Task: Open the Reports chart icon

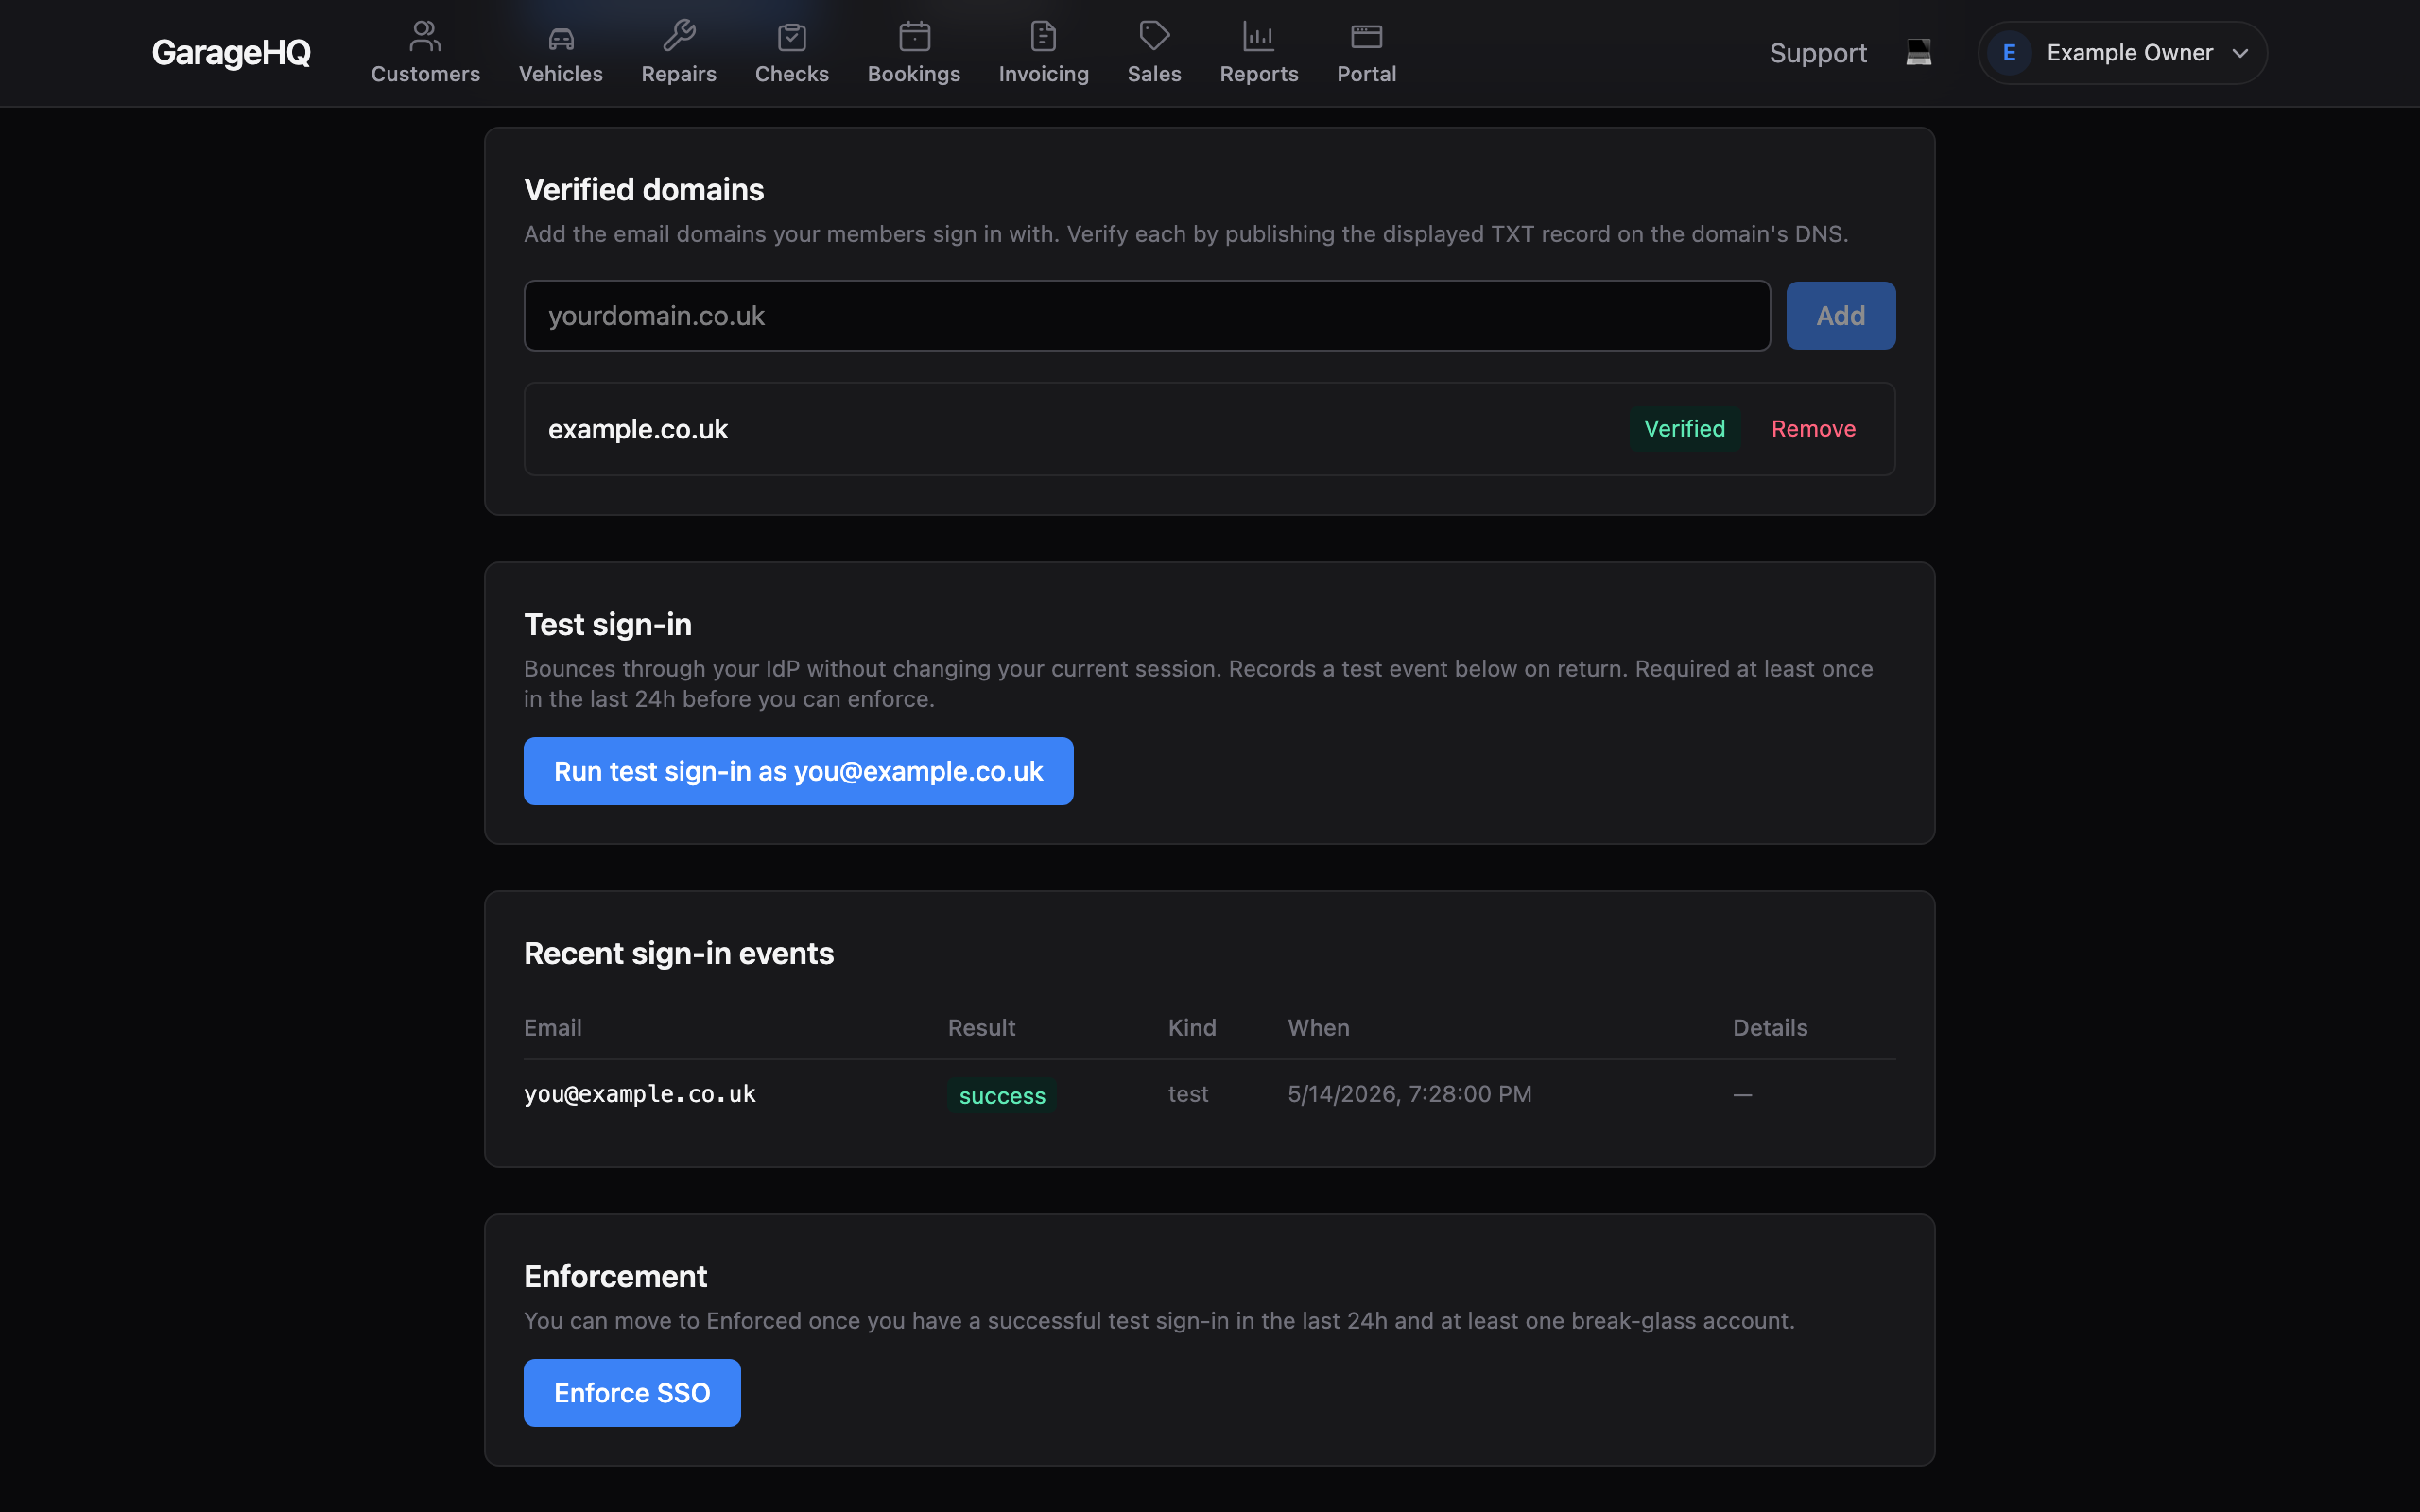Action: coord(1258,37)
